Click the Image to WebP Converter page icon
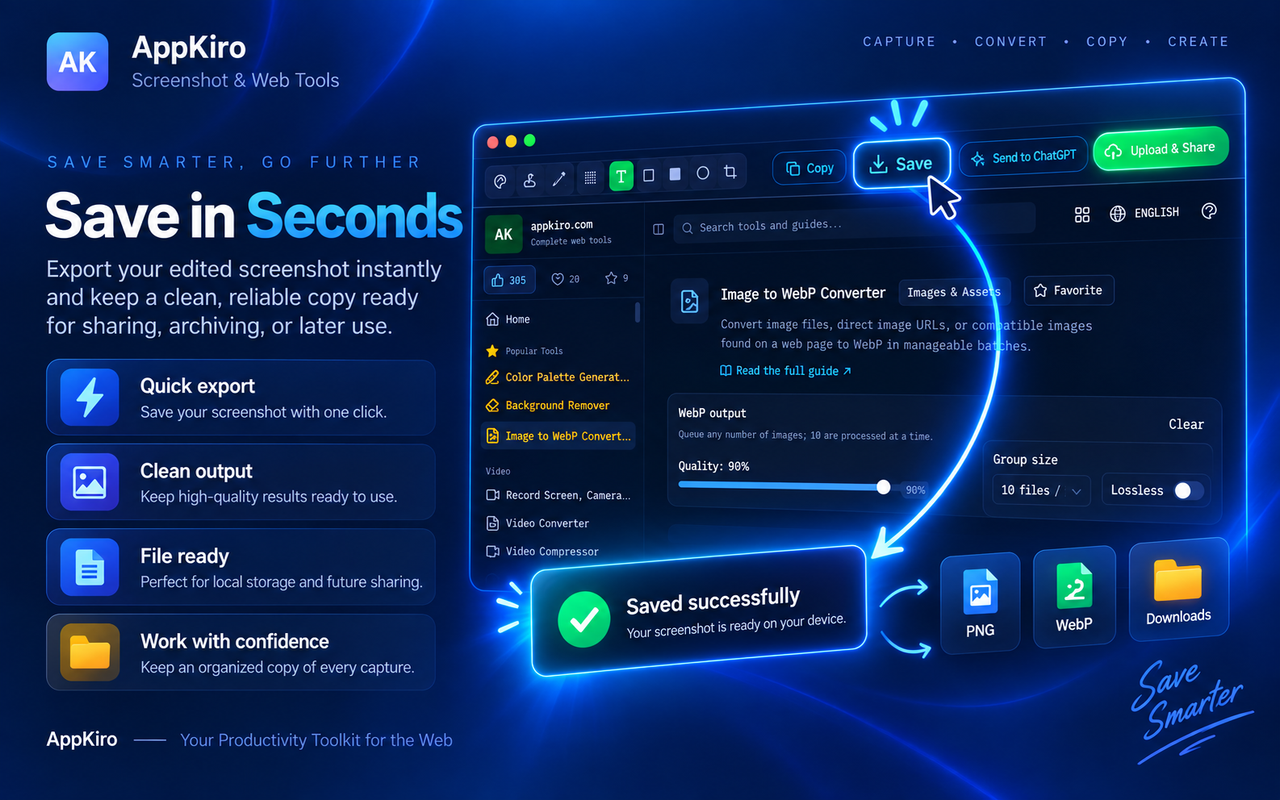The width and height of the screenshot is (1280, 800). (690, 302)
